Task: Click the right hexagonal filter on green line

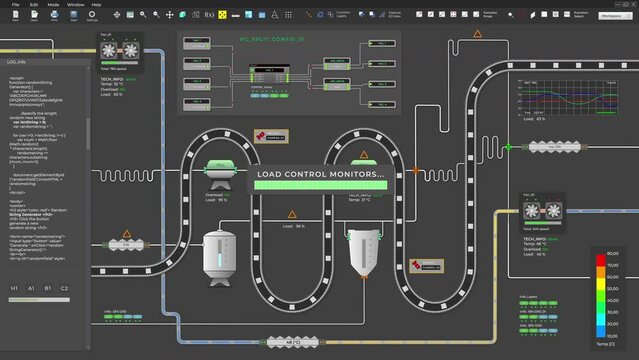Action: click(x=555, y=147)
